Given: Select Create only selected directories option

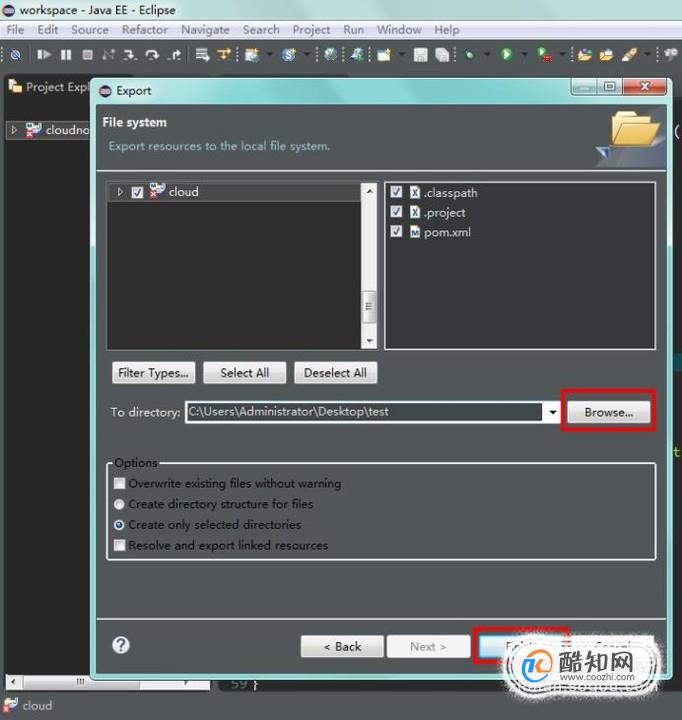Looking at the screenshot, I should [119, 525].
